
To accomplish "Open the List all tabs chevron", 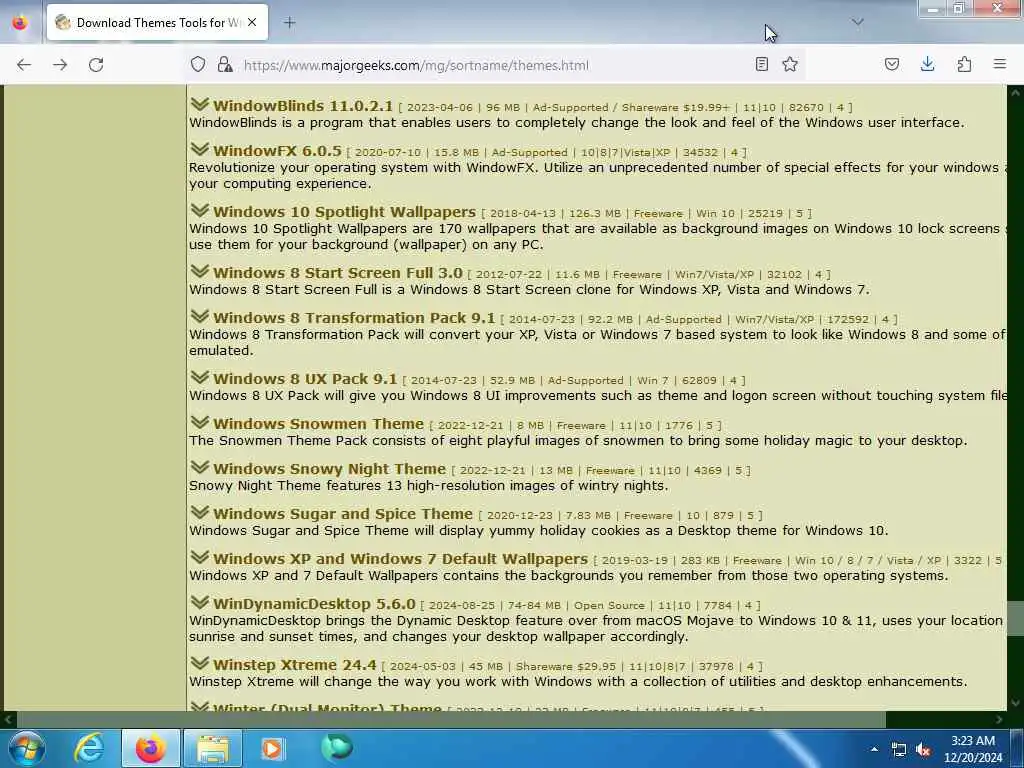I will tap(857, 22).
